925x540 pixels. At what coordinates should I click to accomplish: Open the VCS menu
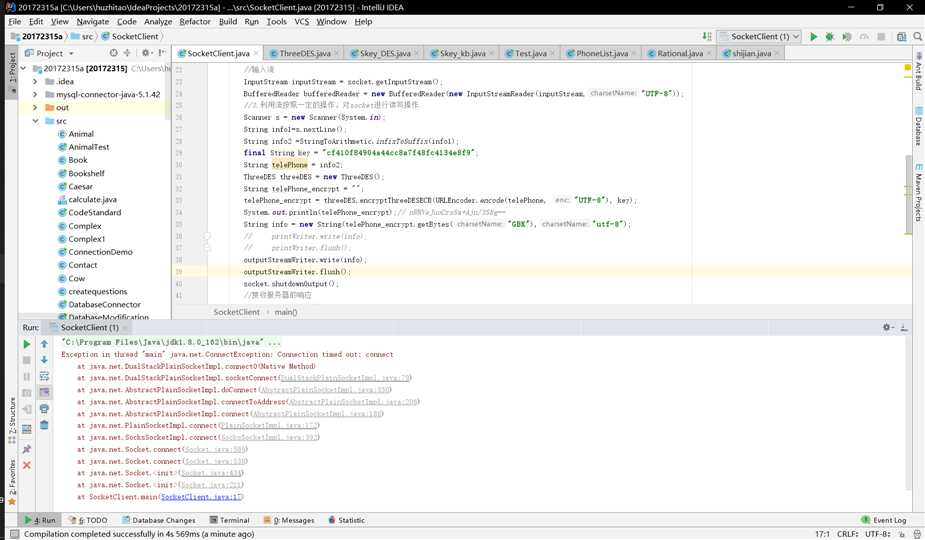(301, 21)
